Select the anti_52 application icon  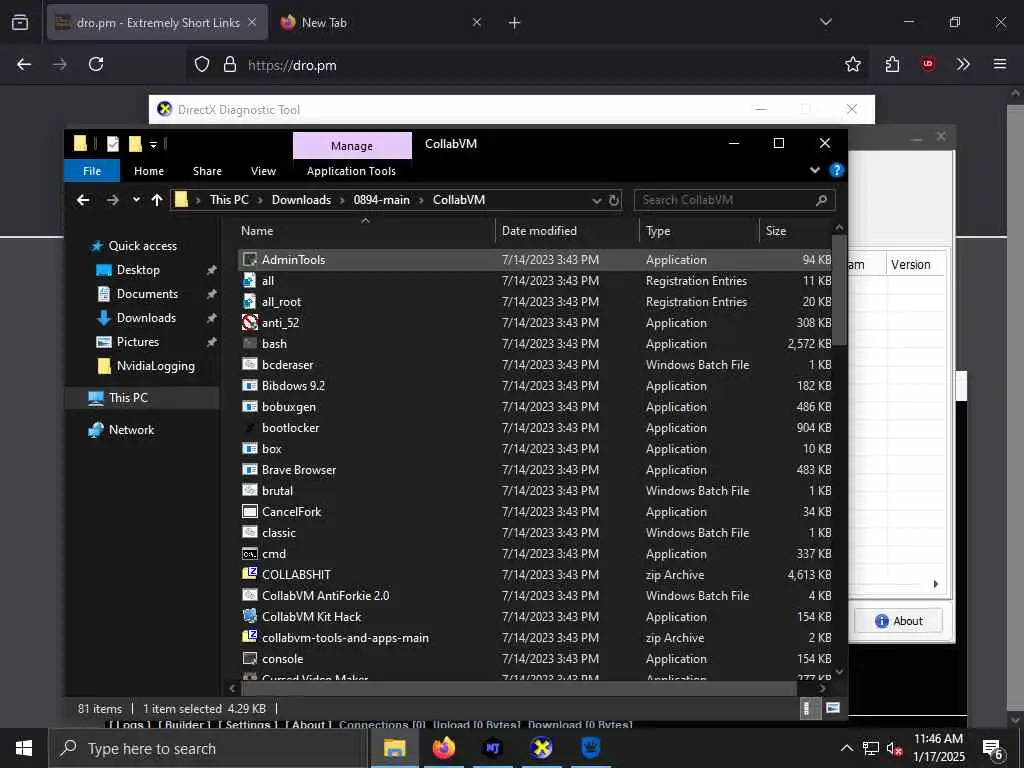point(249,322)
